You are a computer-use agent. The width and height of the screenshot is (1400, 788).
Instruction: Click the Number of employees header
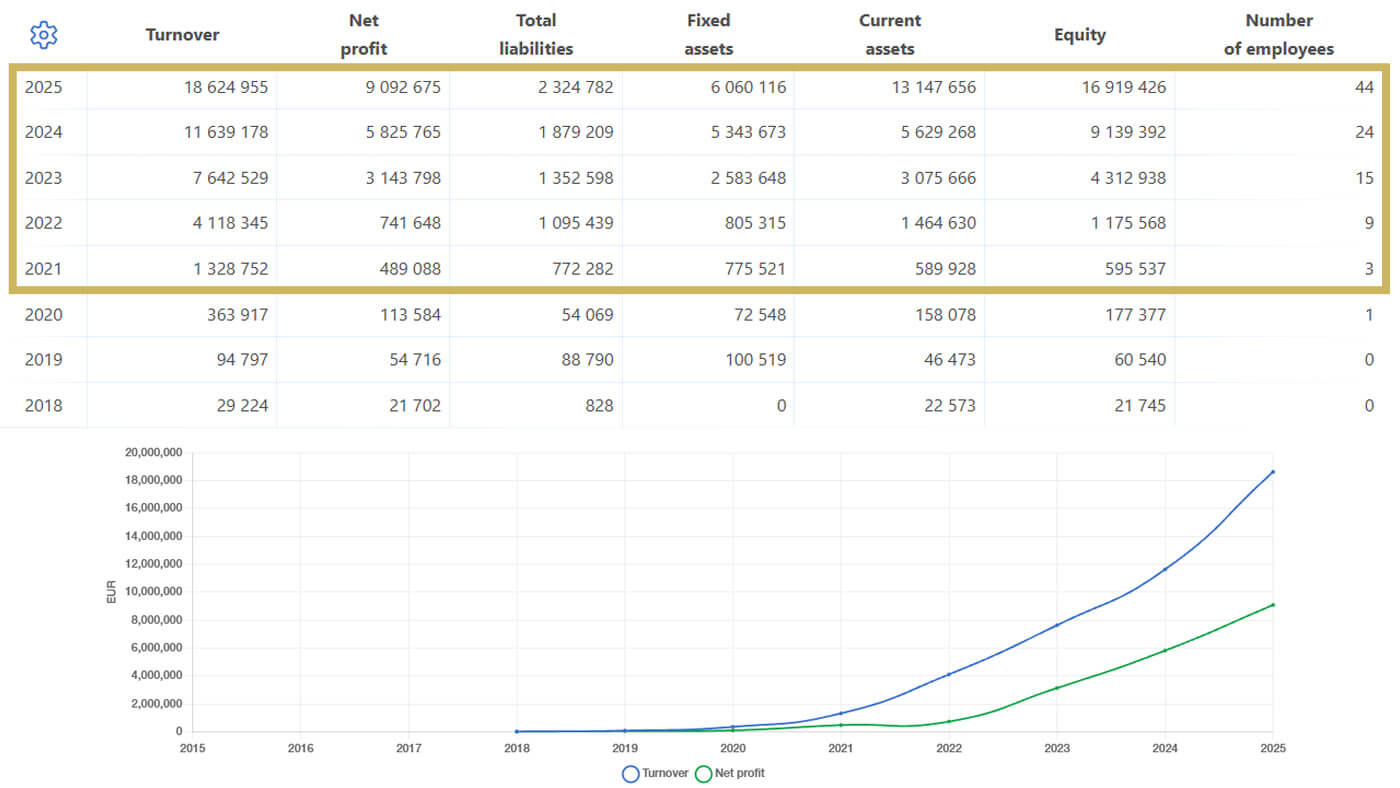[1279, 34]
